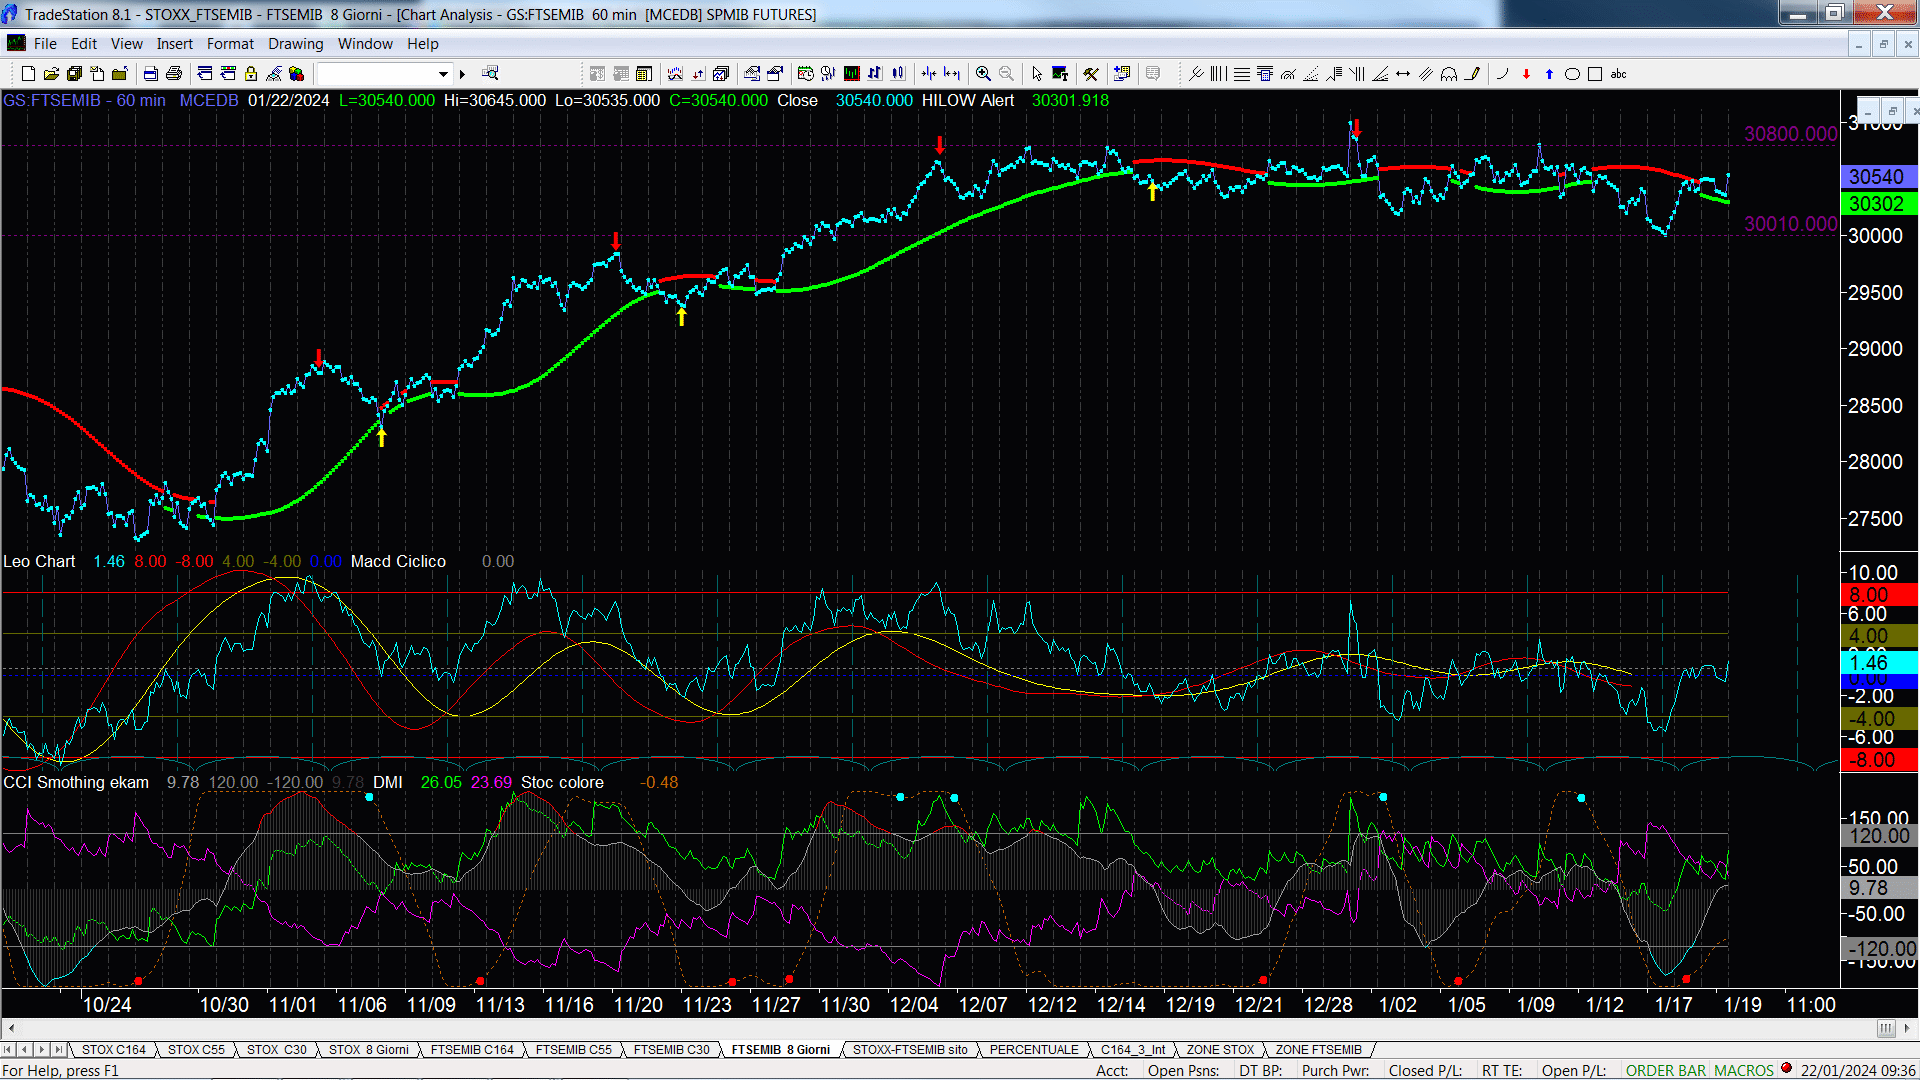The image size is (1920, 1080).
Task: Select the rectangle drawing tool
Action: click(1595, 74)
